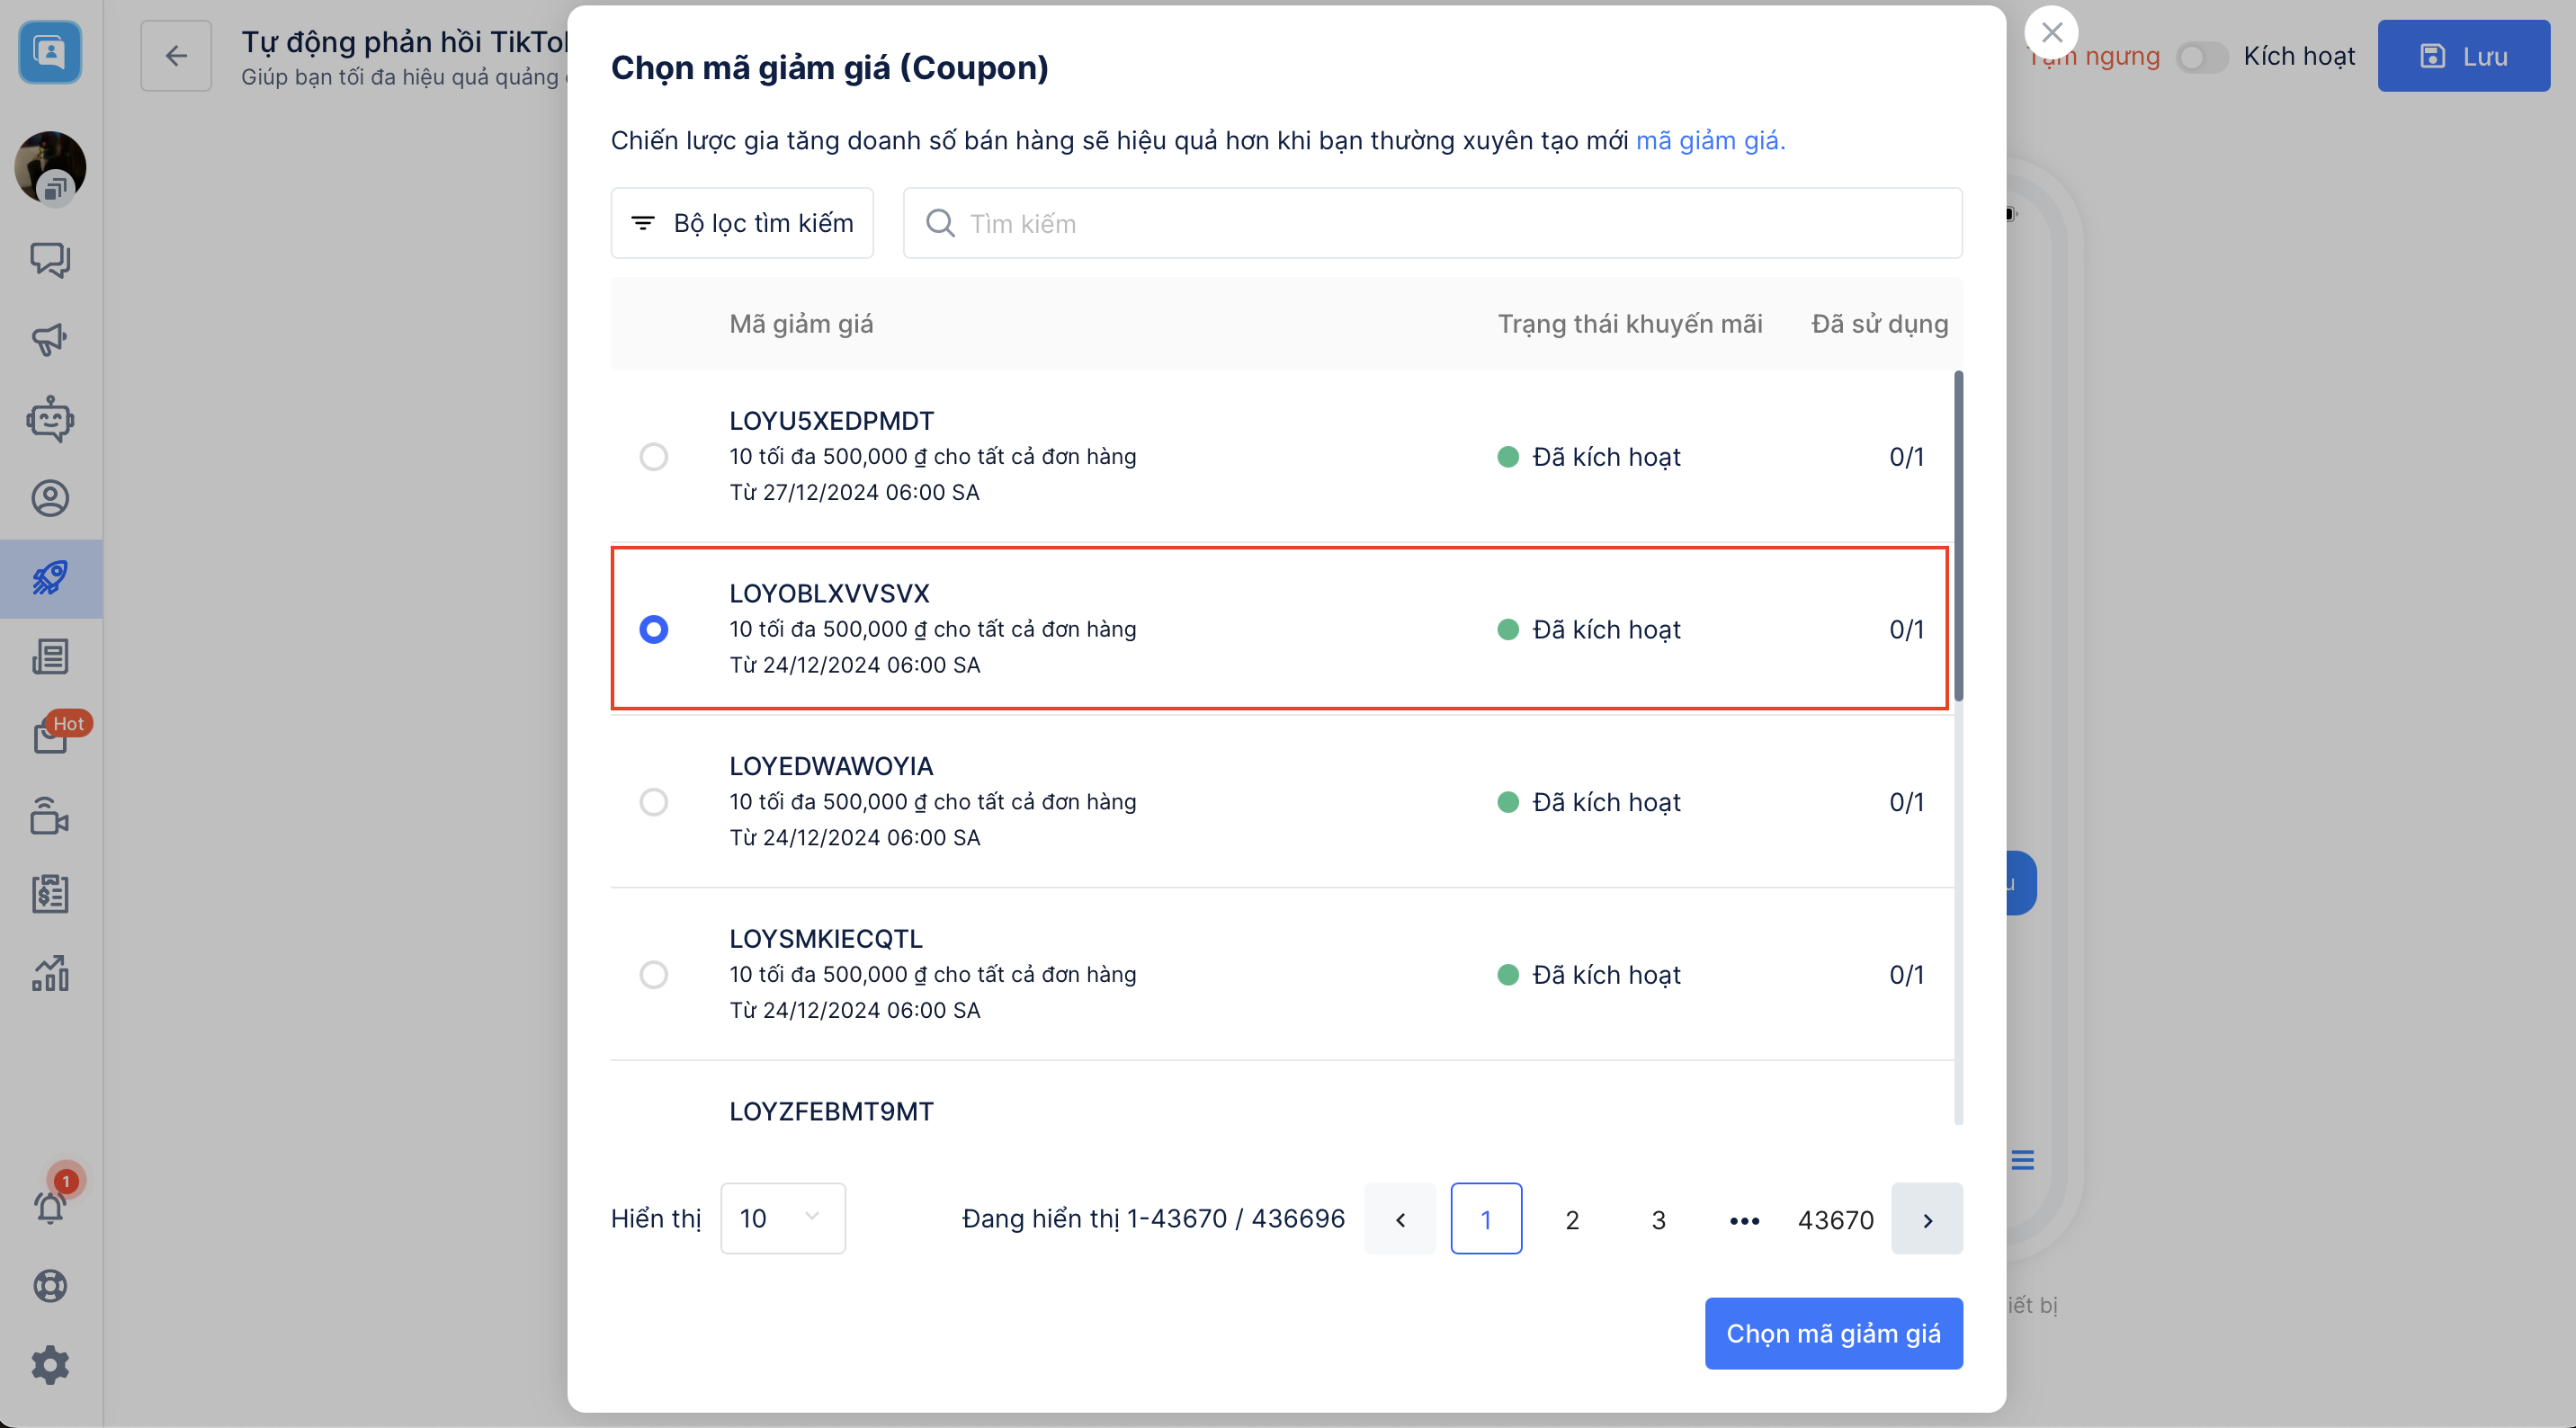The width and height of the screenshot is (2576, 1428).
Task: Select coupon LOYSMKIECQTL radio button
Action: coord(654,975)
